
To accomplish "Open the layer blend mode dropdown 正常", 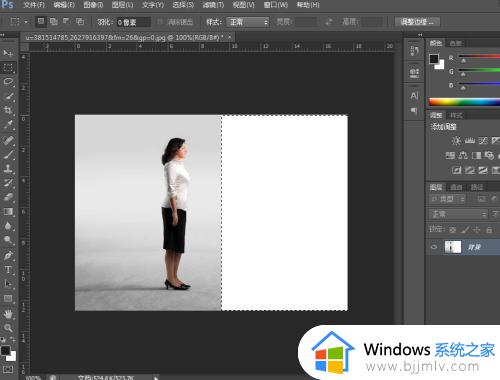I will pos(459,214).
